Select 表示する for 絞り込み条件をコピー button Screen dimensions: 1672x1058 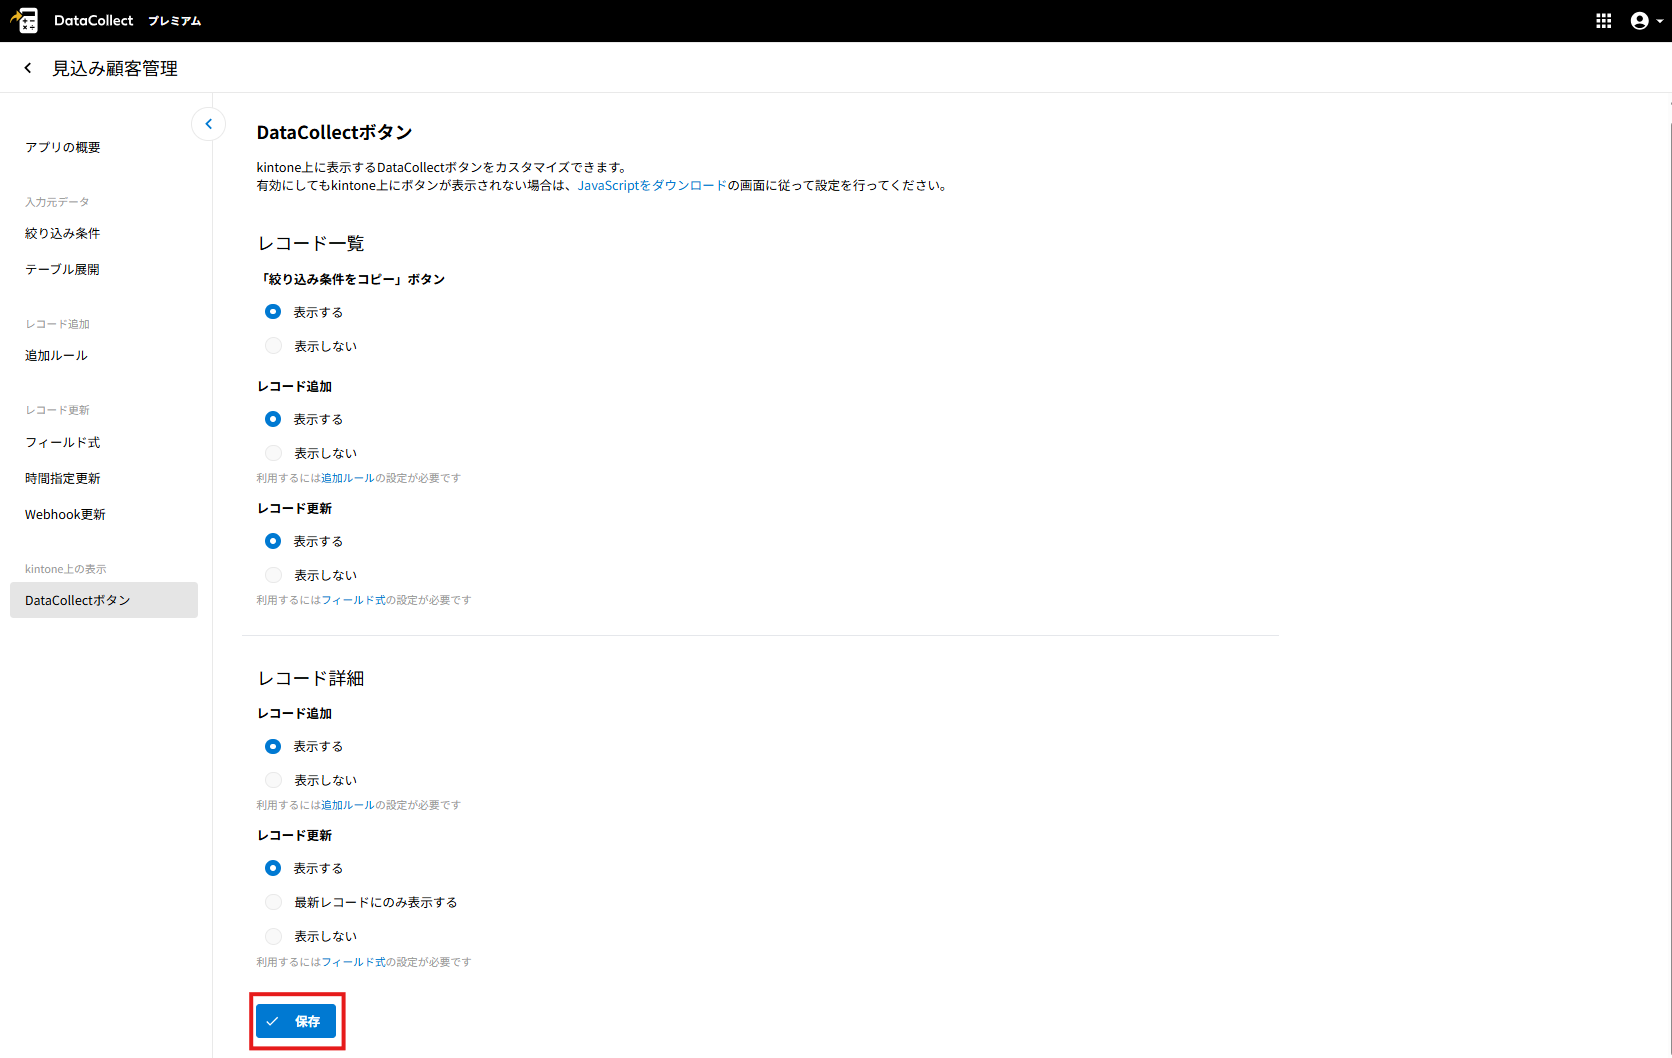pyautogui.click(x=273, y=312)
